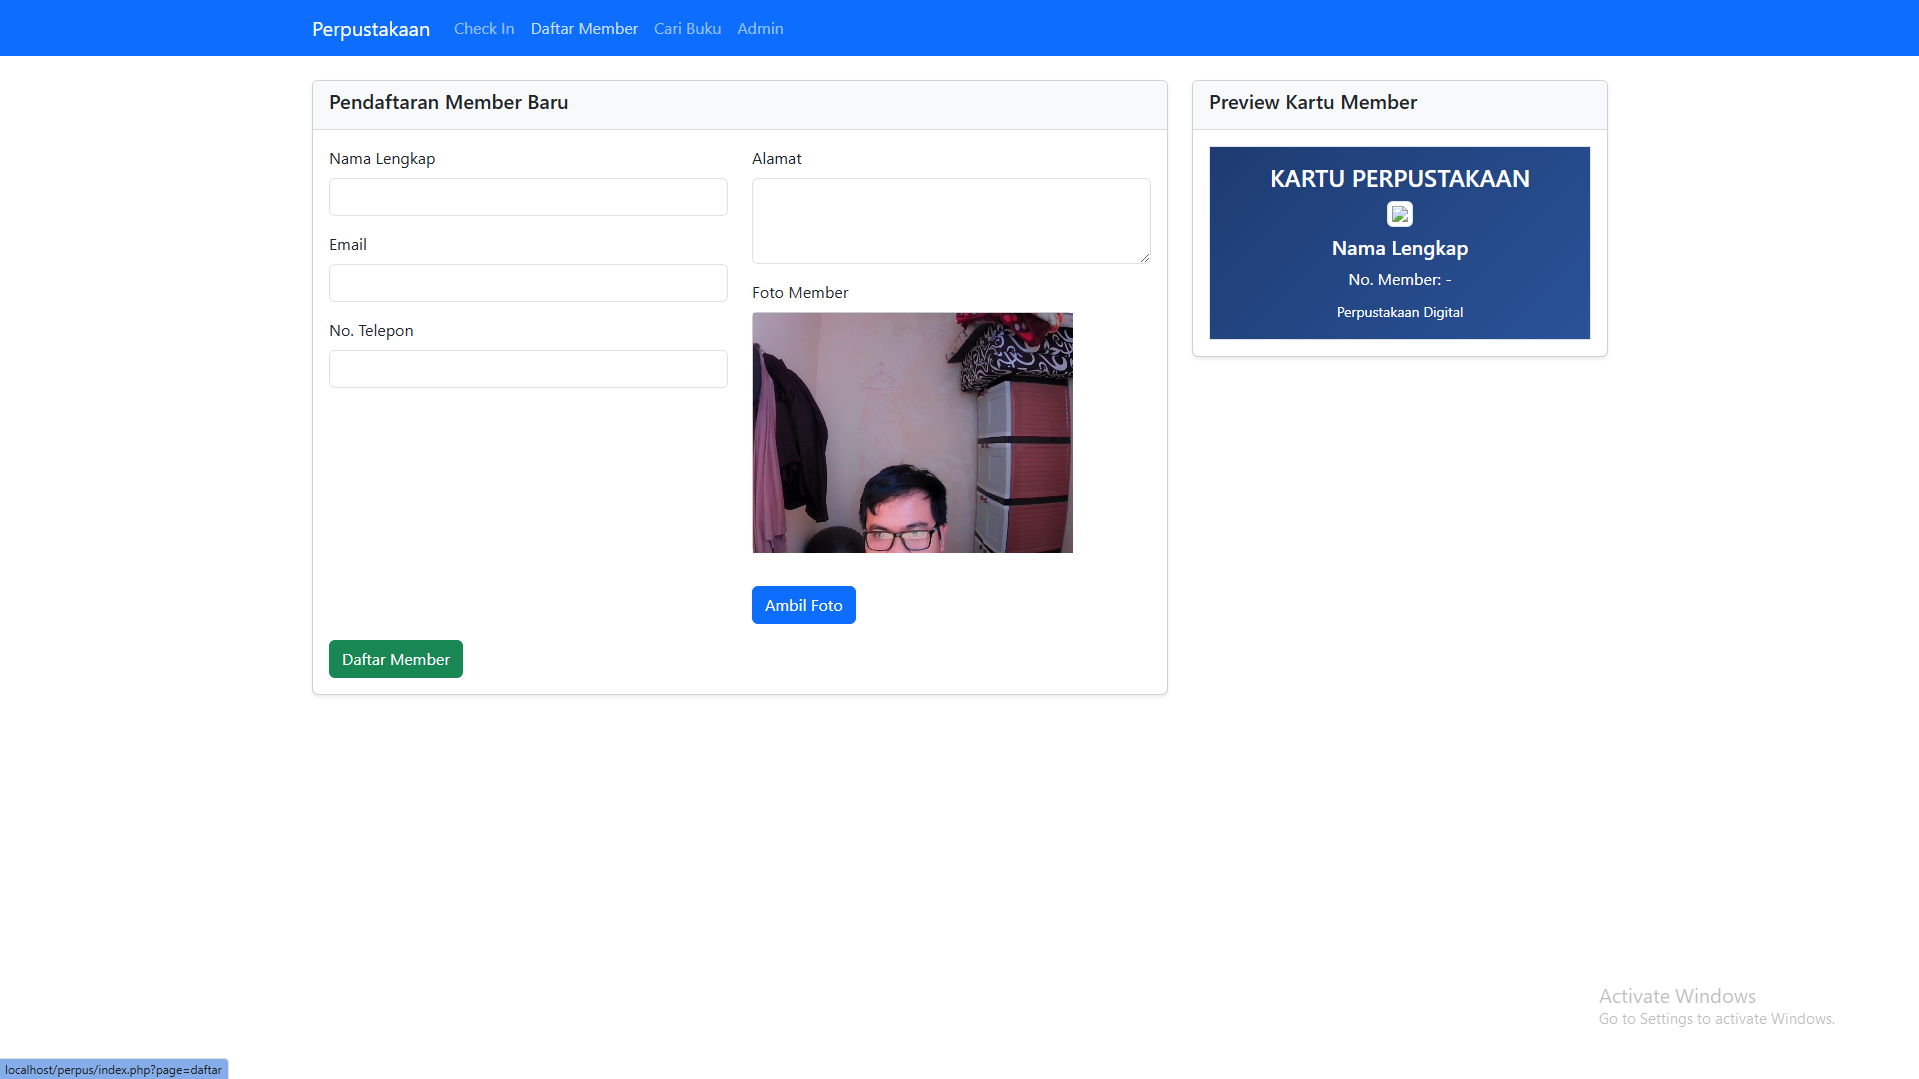Click the 'Foto Member' label
The height and width of the screenshot is (1079, 1919).
(799, 292)
